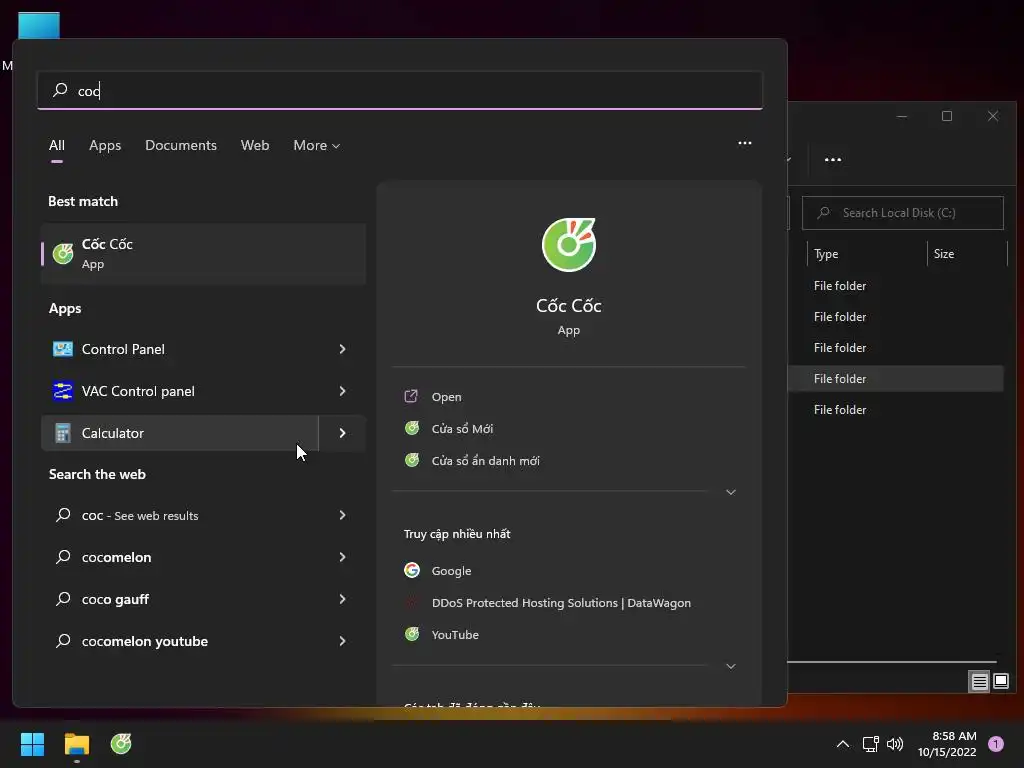This screenshot has width=1024, height=768.
Task: Click the magnifier icon beside cocomelon
Action: point(63,557)
